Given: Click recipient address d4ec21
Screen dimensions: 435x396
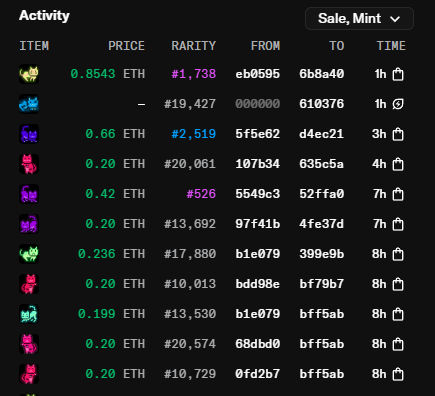Looking at the screenshot, I should (322, 134).
